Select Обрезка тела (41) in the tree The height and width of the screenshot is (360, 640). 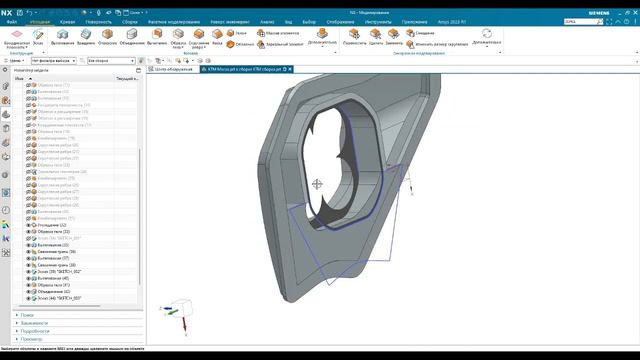pyautogui.click(x=53, y=285)
